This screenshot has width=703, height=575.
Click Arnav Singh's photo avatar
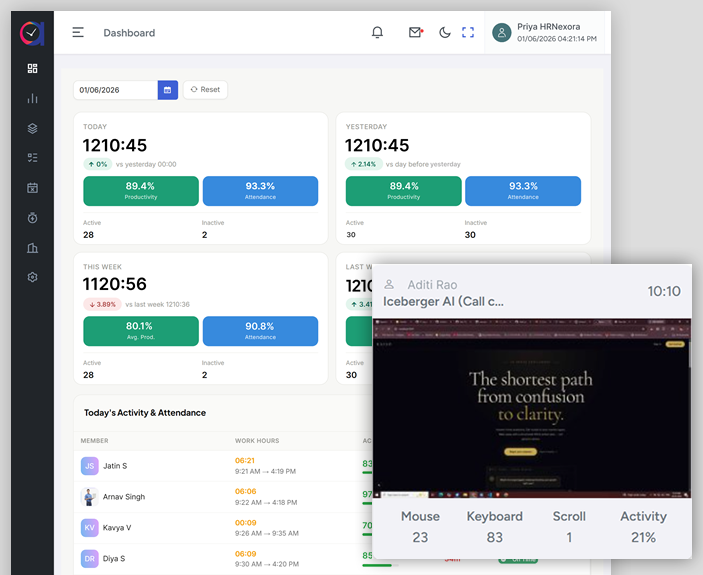click(90, 497)
